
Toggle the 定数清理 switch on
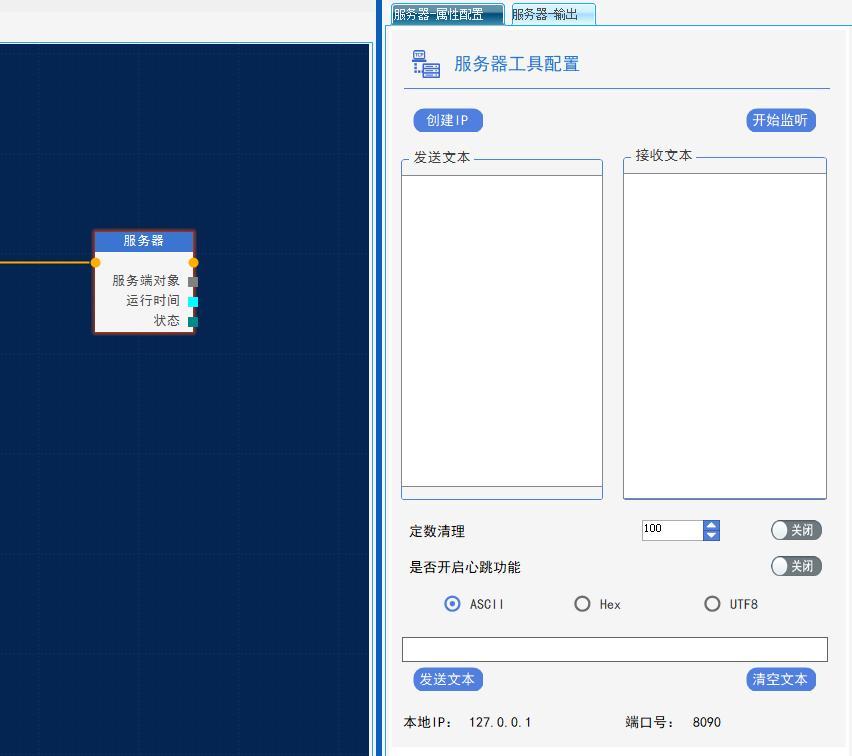pos(795,530)
